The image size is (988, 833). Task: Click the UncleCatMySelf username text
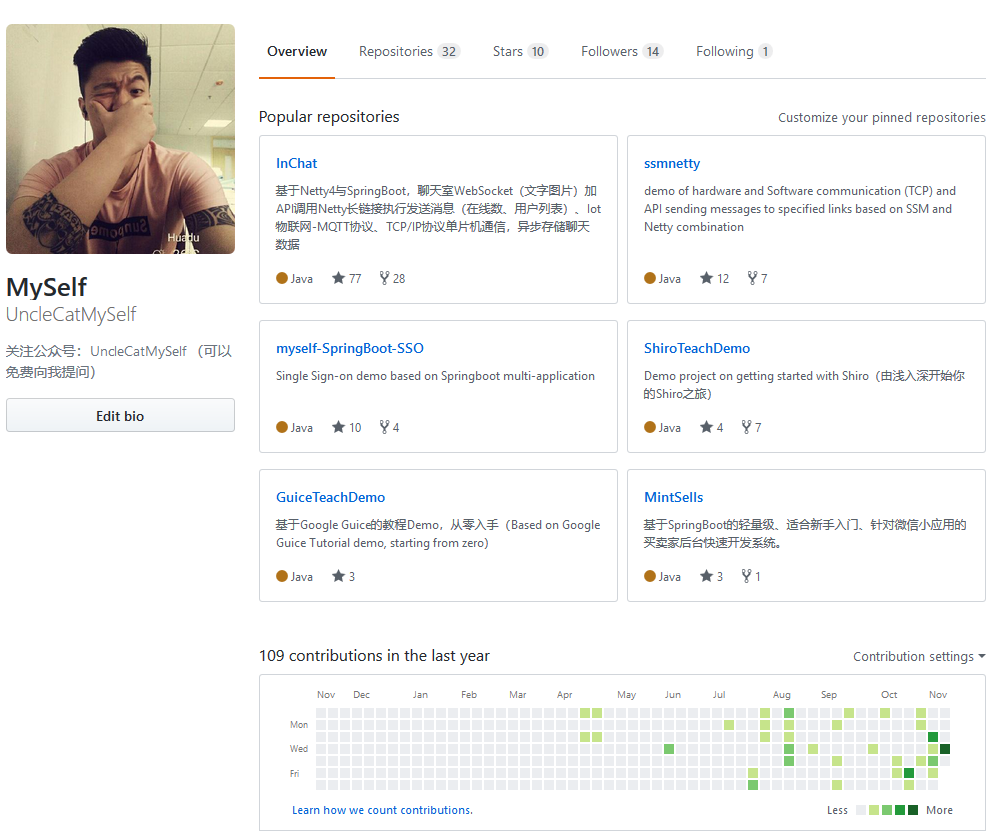point(71,314)
